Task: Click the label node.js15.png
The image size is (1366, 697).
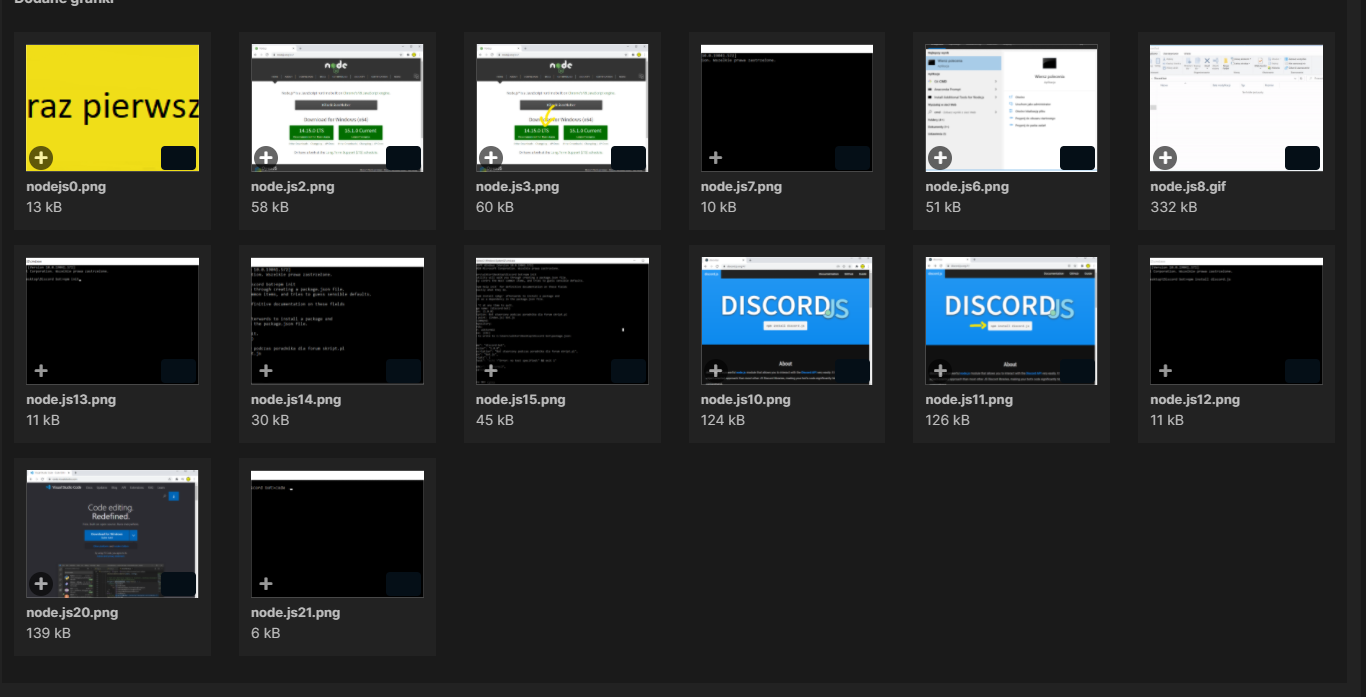Action: (x=521, y=400)
